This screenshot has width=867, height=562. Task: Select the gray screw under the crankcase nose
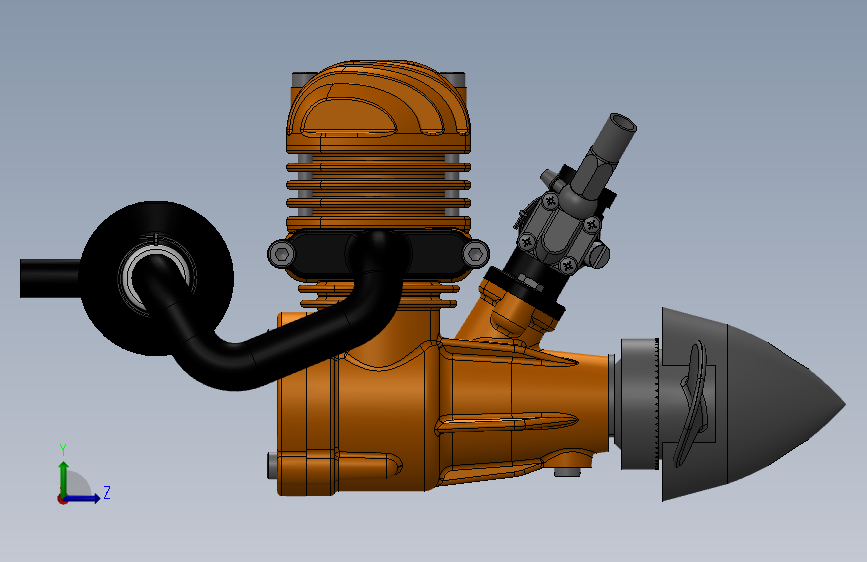[567, 472]
